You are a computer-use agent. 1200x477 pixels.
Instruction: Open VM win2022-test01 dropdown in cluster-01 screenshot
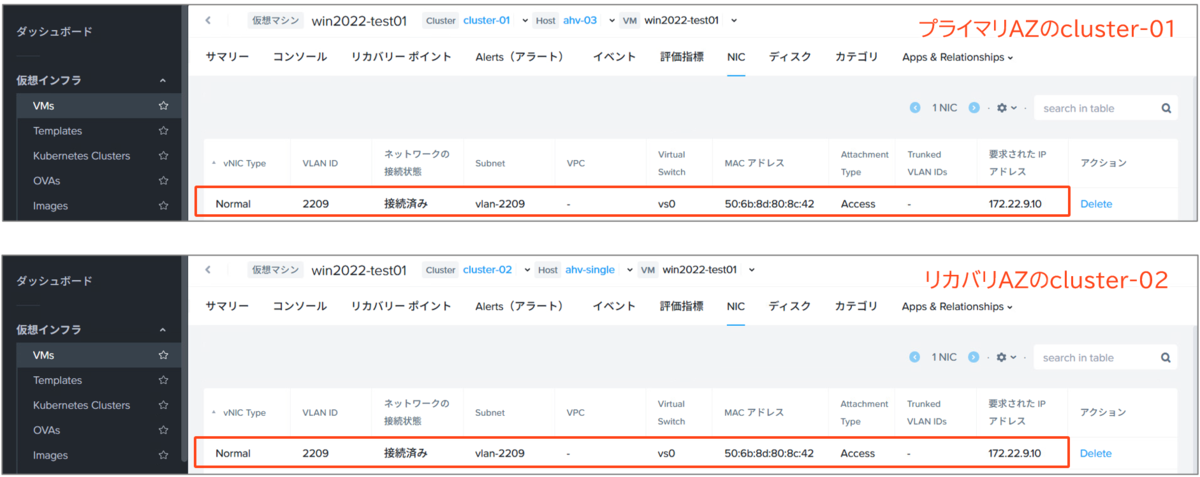(736, 20)
